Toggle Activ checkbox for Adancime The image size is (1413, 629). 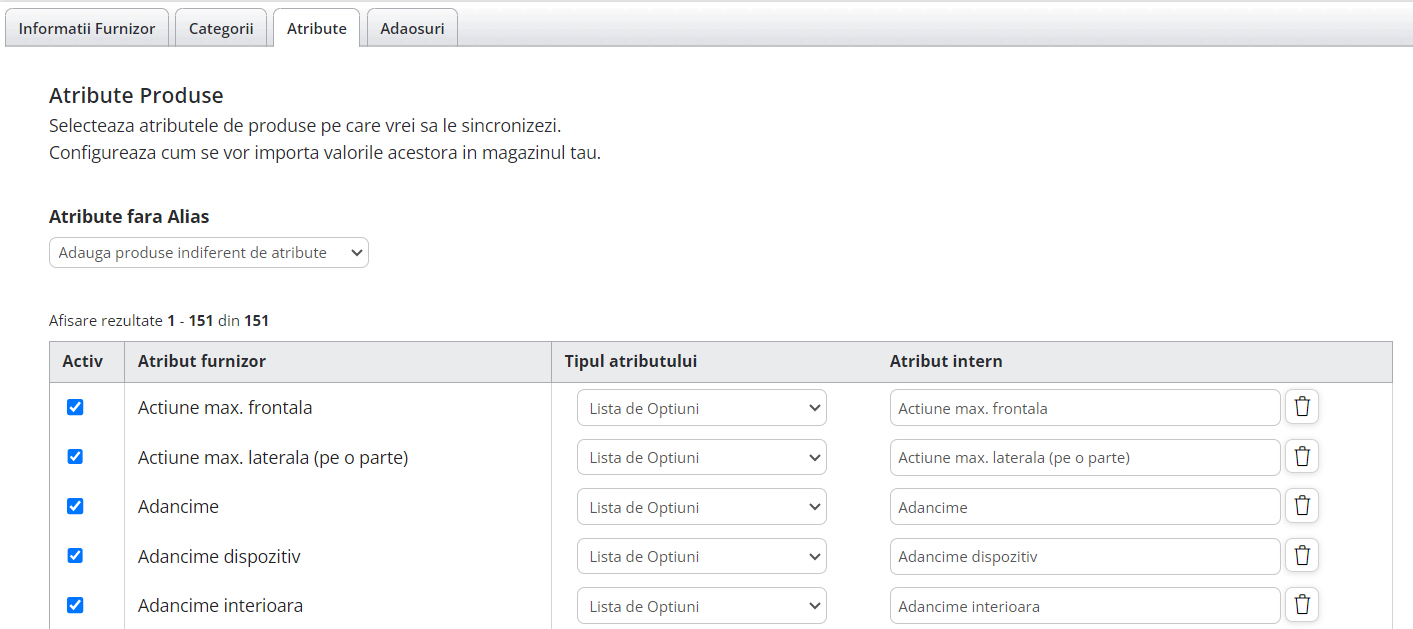coord(75,506)
